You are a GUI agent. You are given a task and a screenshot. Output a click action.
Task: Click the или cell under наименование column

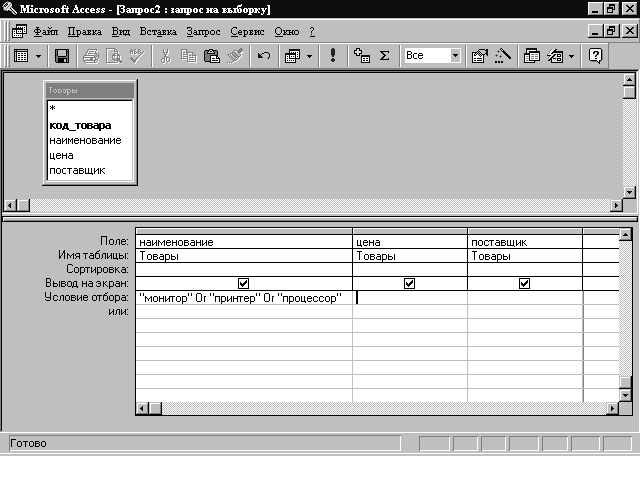(244, 312)
